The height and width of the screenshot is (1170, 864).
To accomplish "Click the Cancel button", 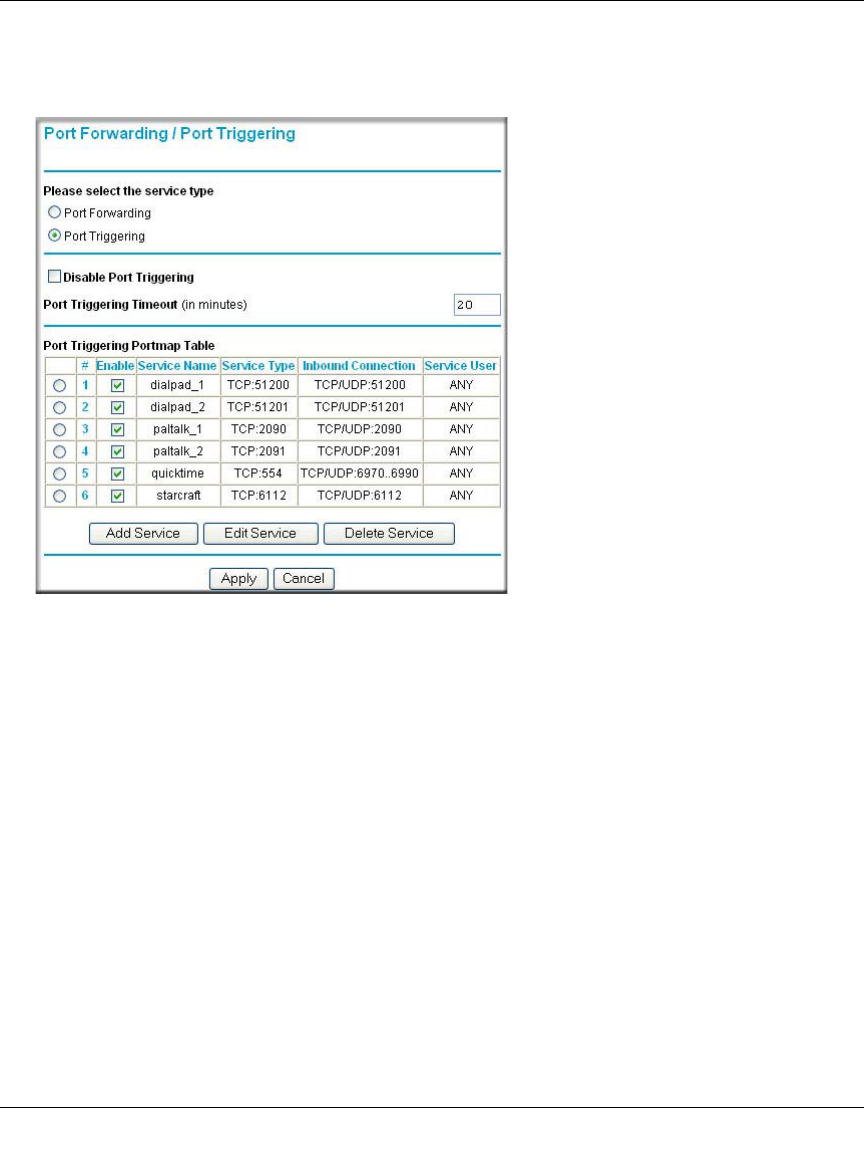I will pyautogui.click(x=304, y=578).
